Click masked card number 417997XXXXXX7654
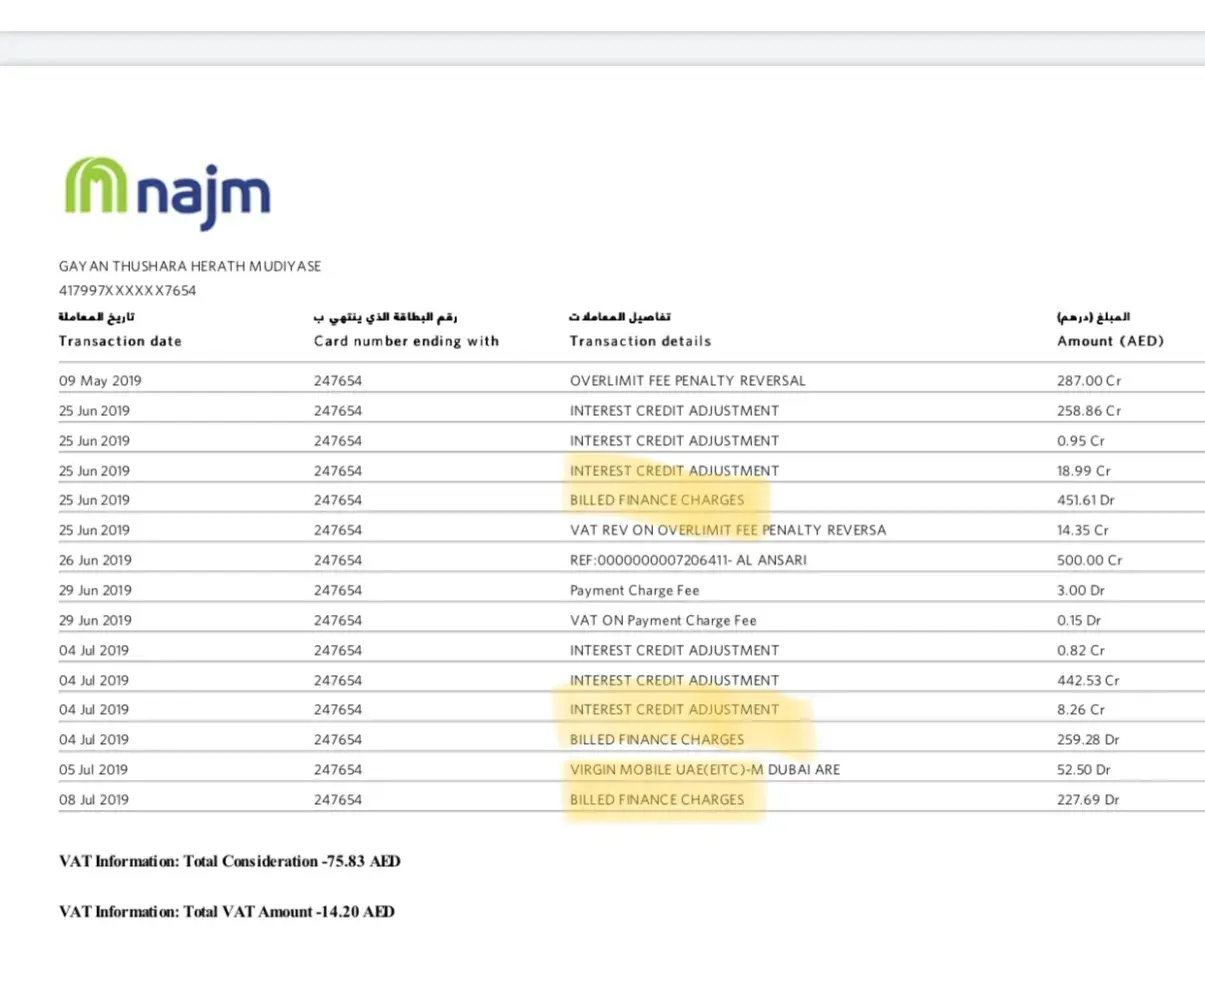This screenshot has height=1000, width=1205. [x=127, y=291]
